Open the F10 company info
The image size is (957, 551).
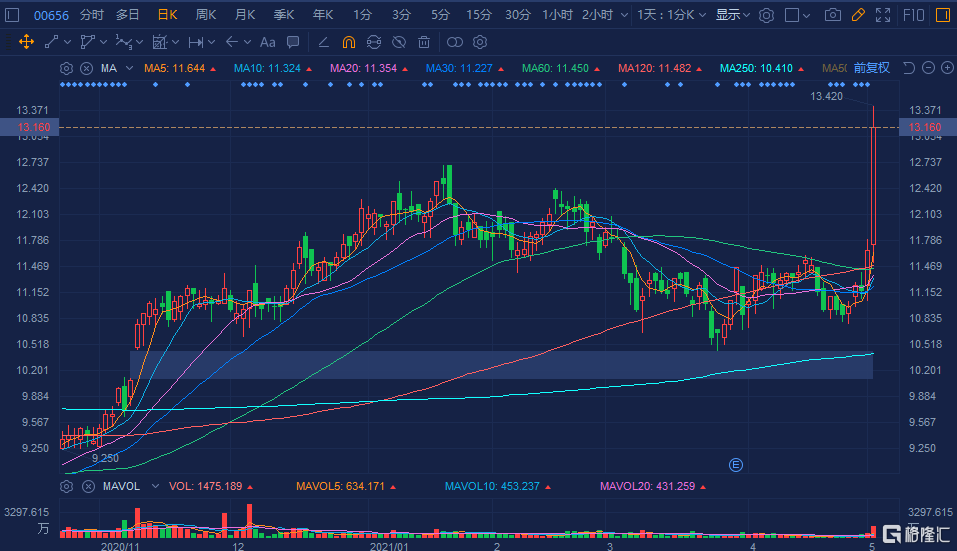[x=913, y=15]
